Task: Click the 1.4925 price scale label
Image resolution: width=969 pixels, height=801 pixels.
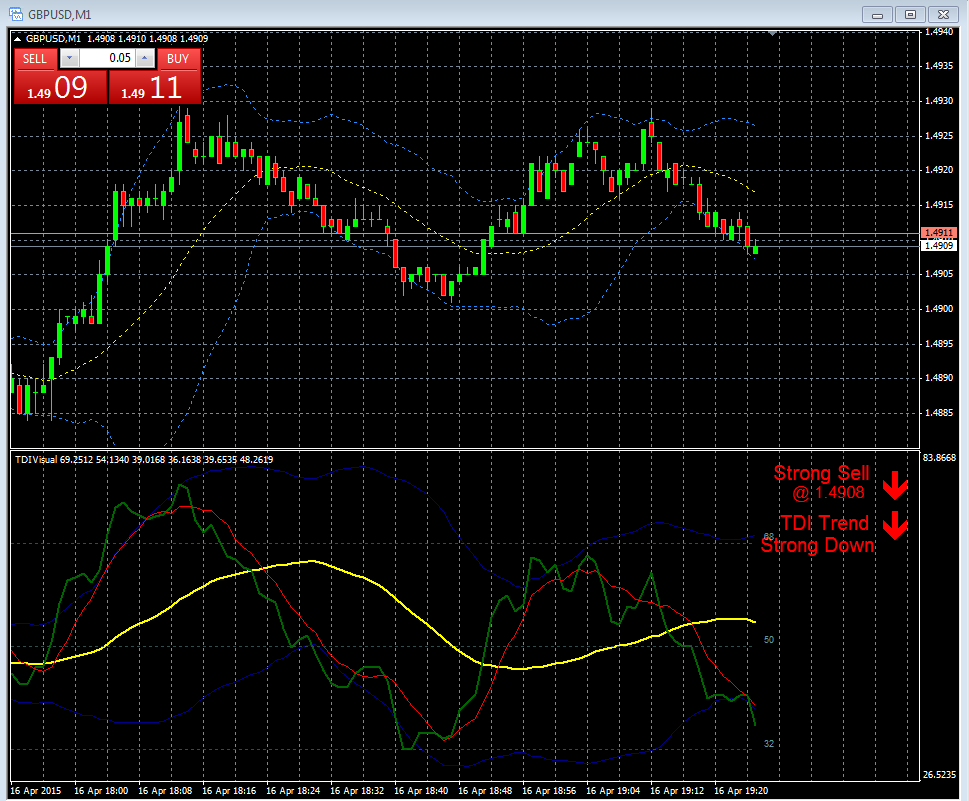Action: pos(939,136)
